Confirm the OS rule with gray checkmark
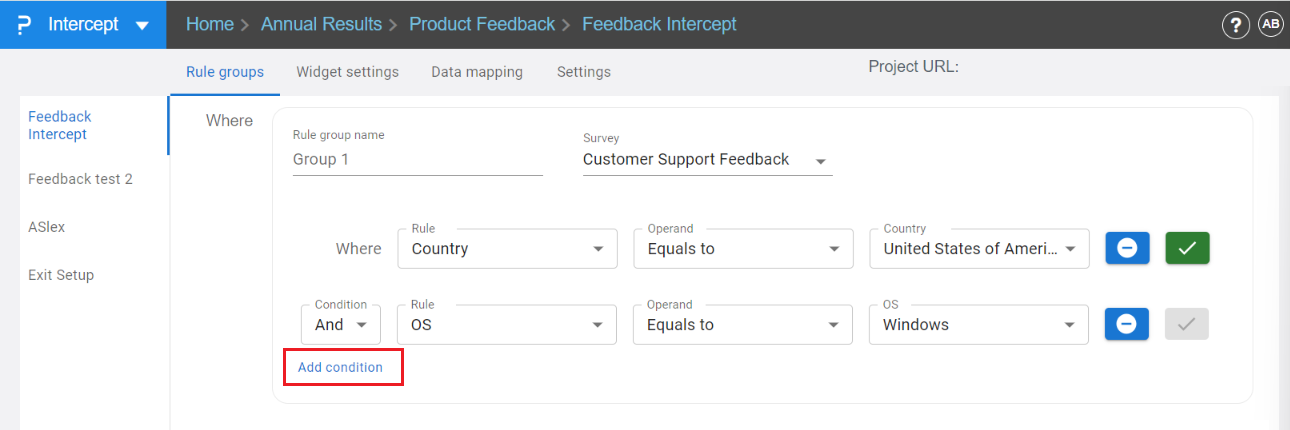Screen dimensions: 1290x430 point(1187,324)
